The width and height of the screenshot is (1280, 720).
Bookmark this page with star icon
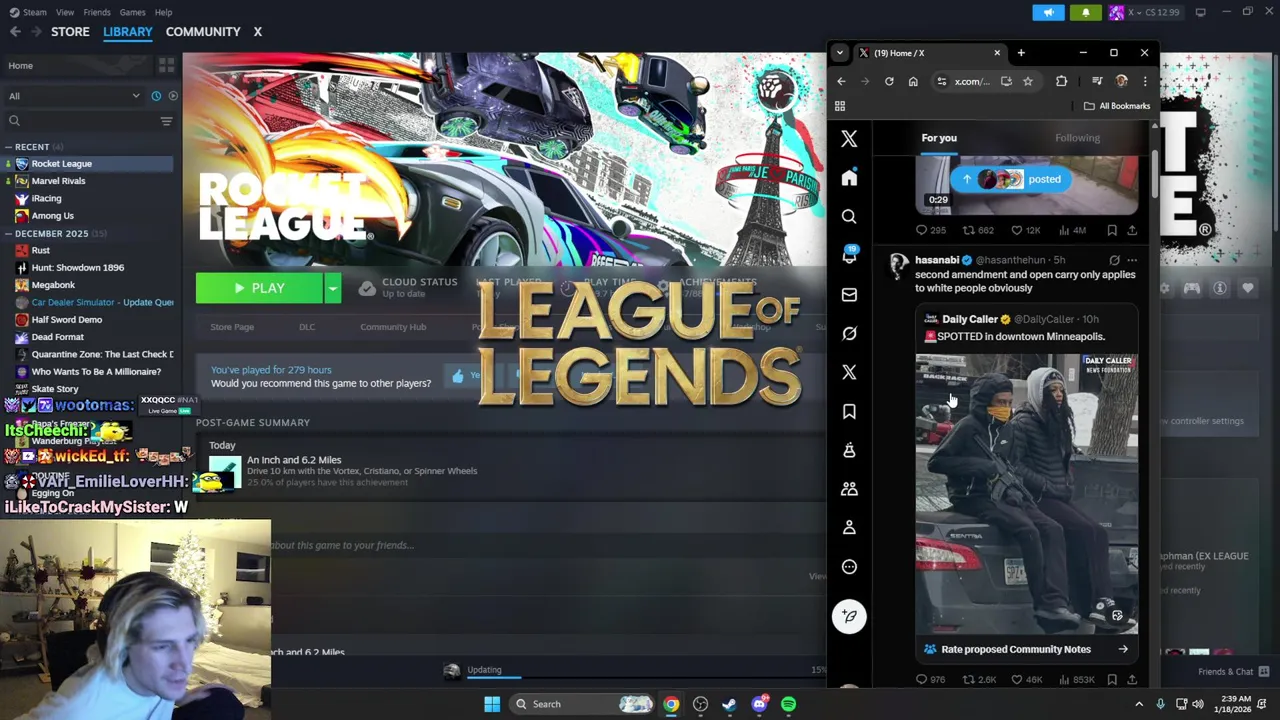1027,81
